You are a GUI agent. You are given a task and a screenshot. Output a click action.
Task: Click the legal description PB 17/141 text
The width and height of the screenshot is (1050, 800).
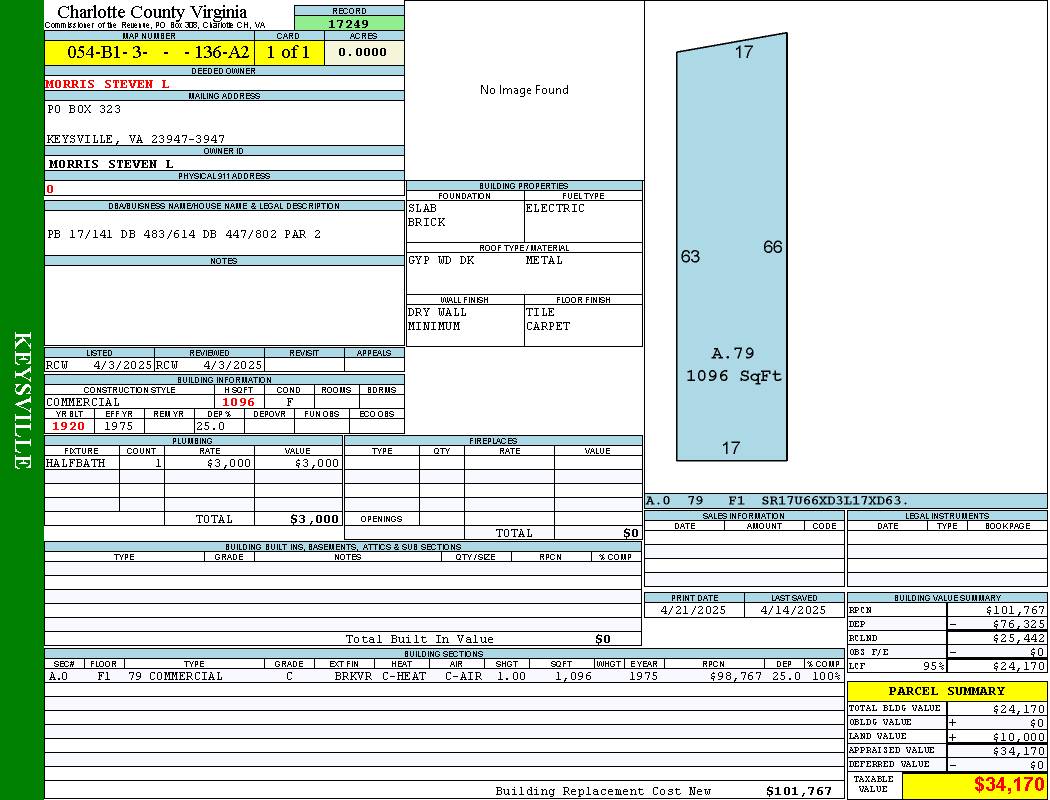(184, 234)
